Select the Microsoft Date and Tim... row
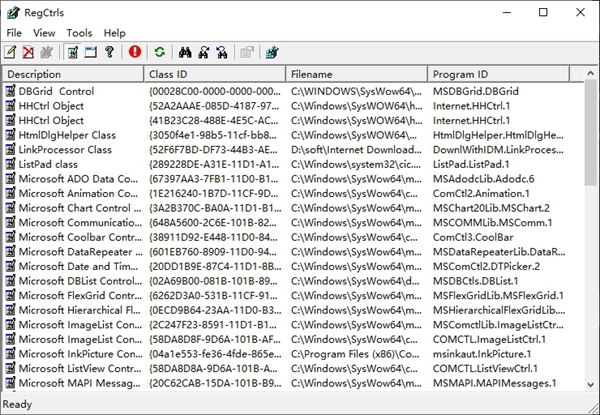Viewport: 600px width, 415px height. tap(293, 266)
